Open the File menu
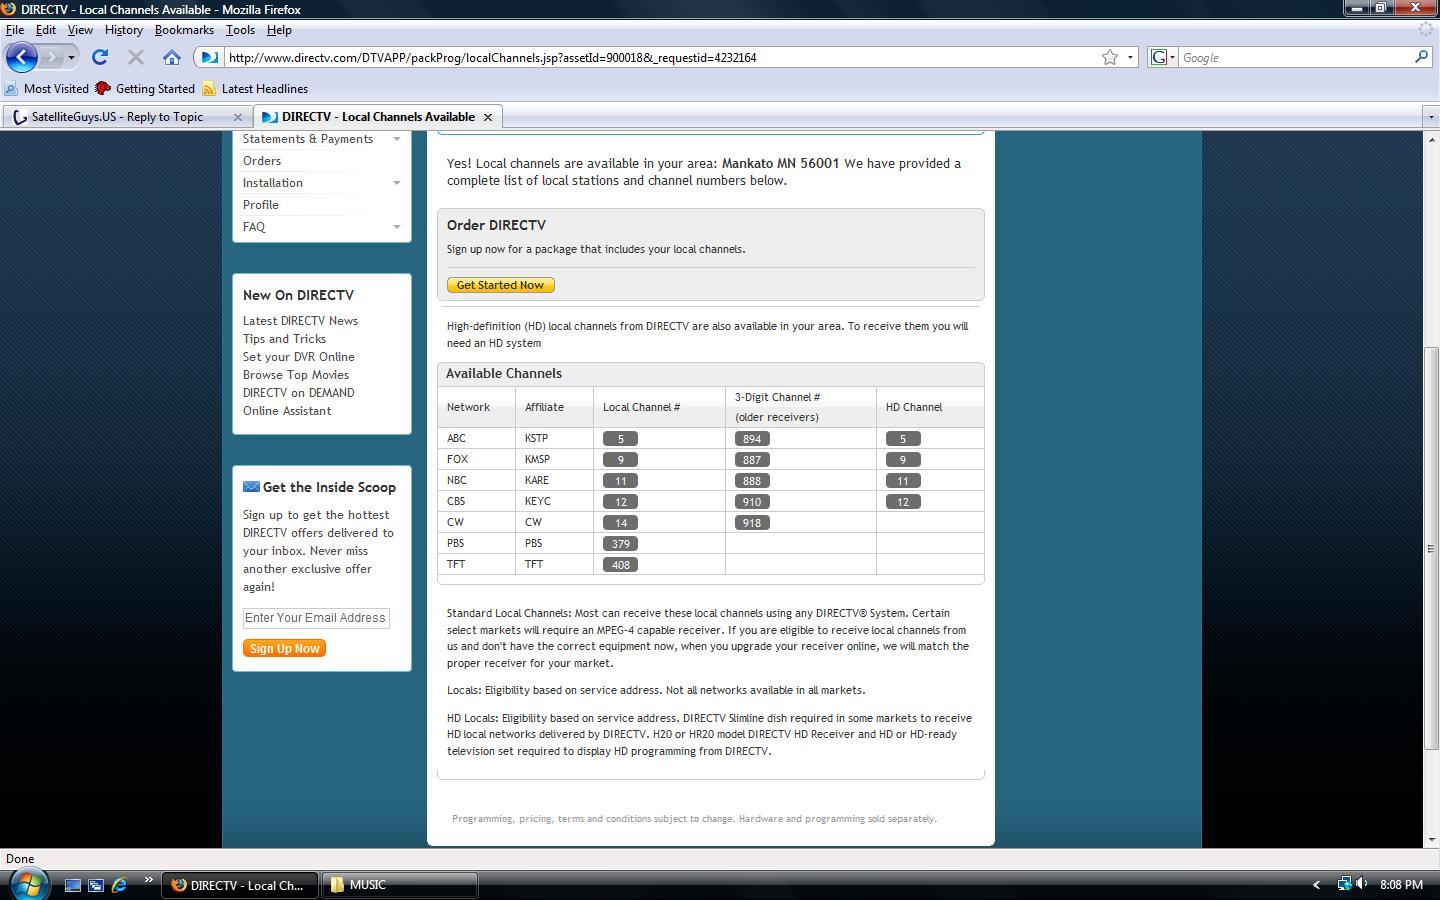This screenshot has height=900, width=1440. (15, 30)
